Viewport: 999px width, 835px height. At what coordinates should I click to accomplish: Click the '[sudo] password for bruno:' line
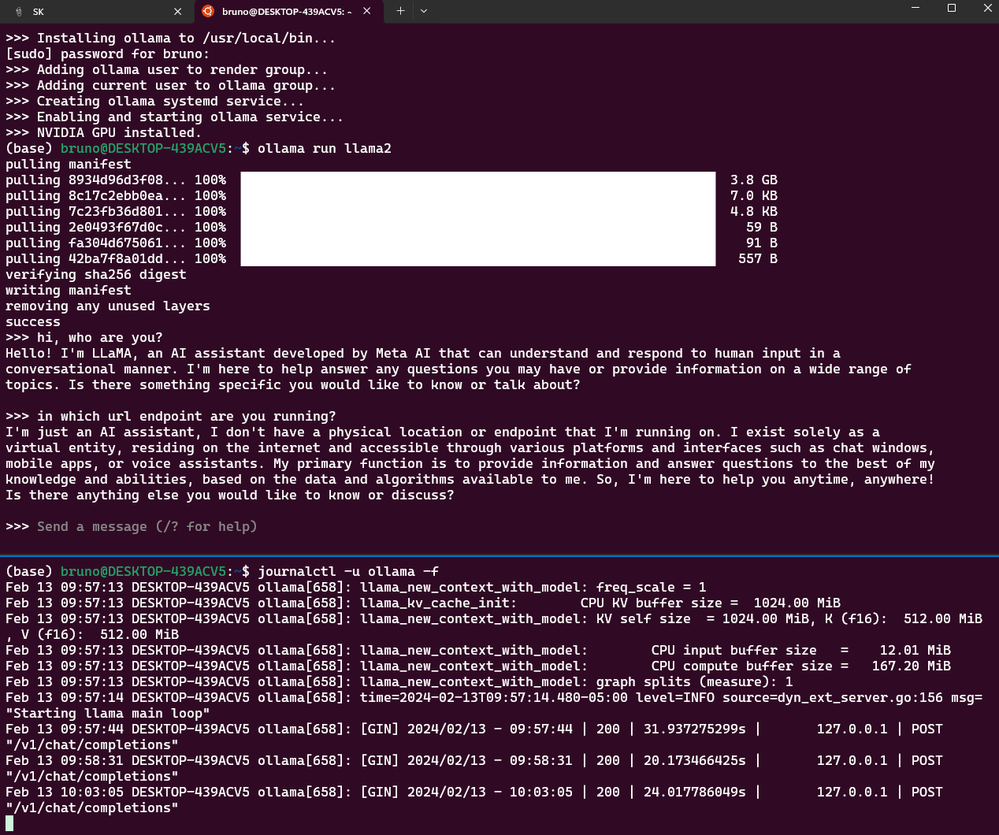pos(107,54)
